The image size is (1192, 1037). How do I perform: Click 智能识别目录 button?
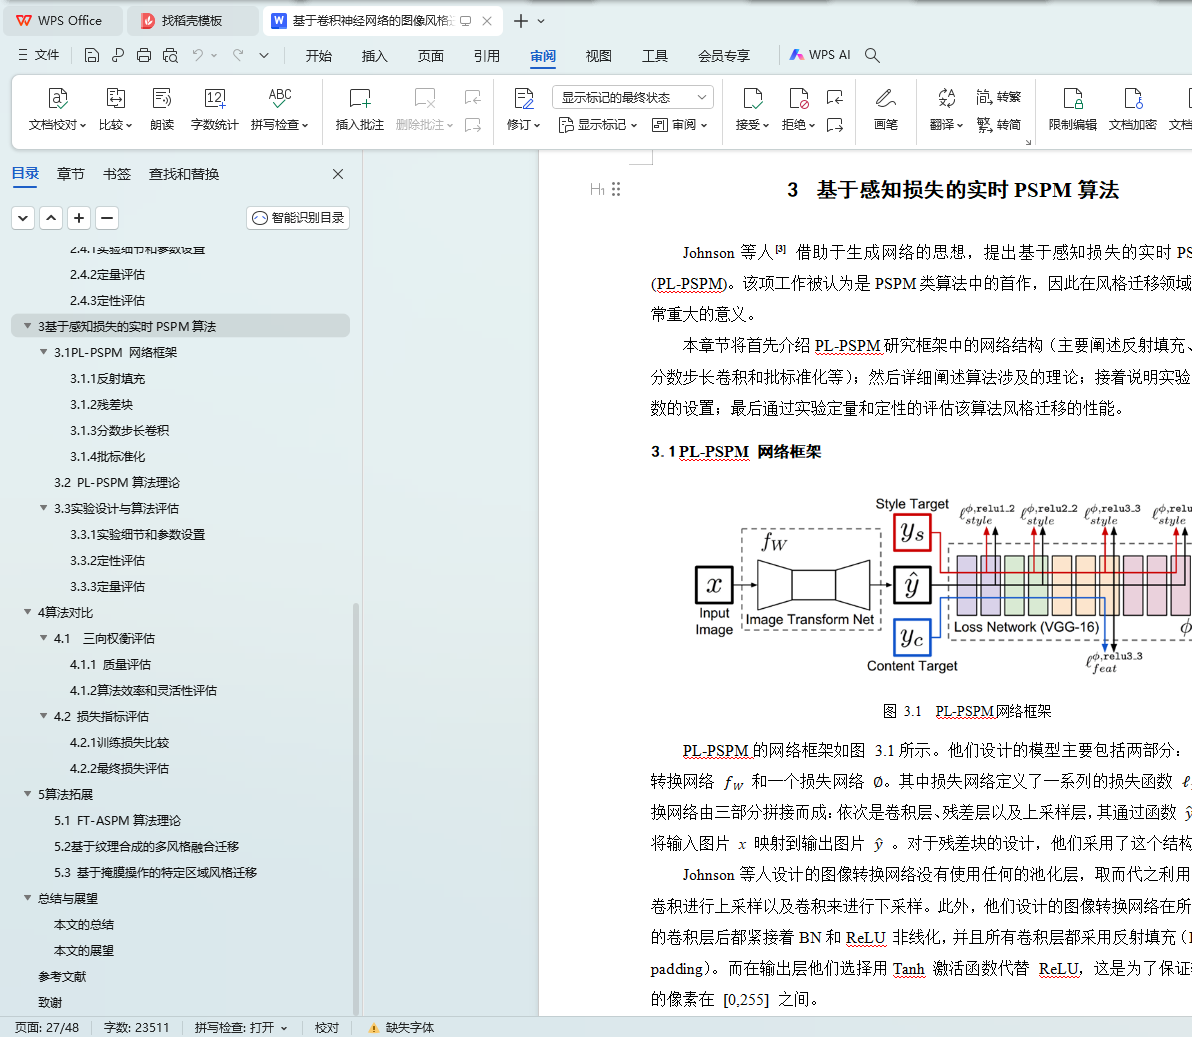298,218
